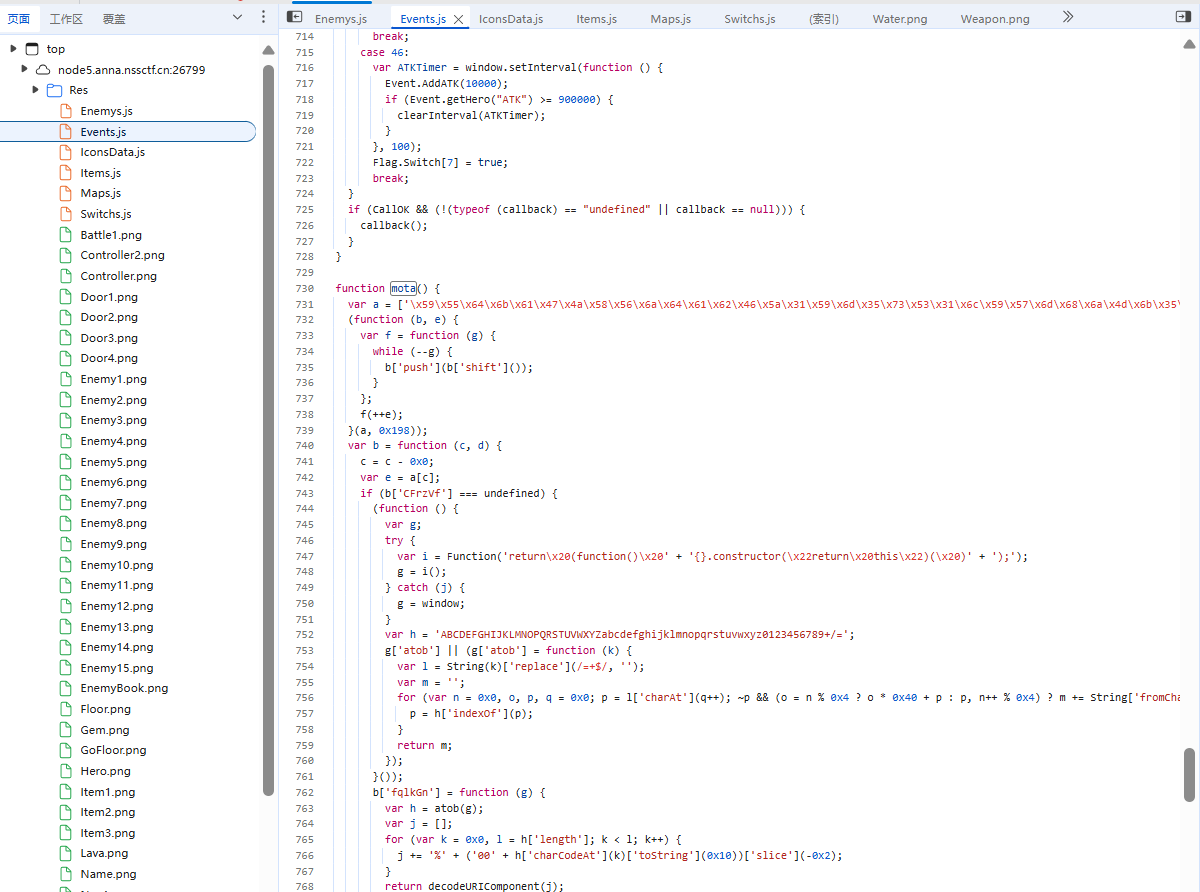This screenshot has height=892, width=1200.
Task: Click the EnemyBook.png file icon
Action: click(x=66, y=688)
